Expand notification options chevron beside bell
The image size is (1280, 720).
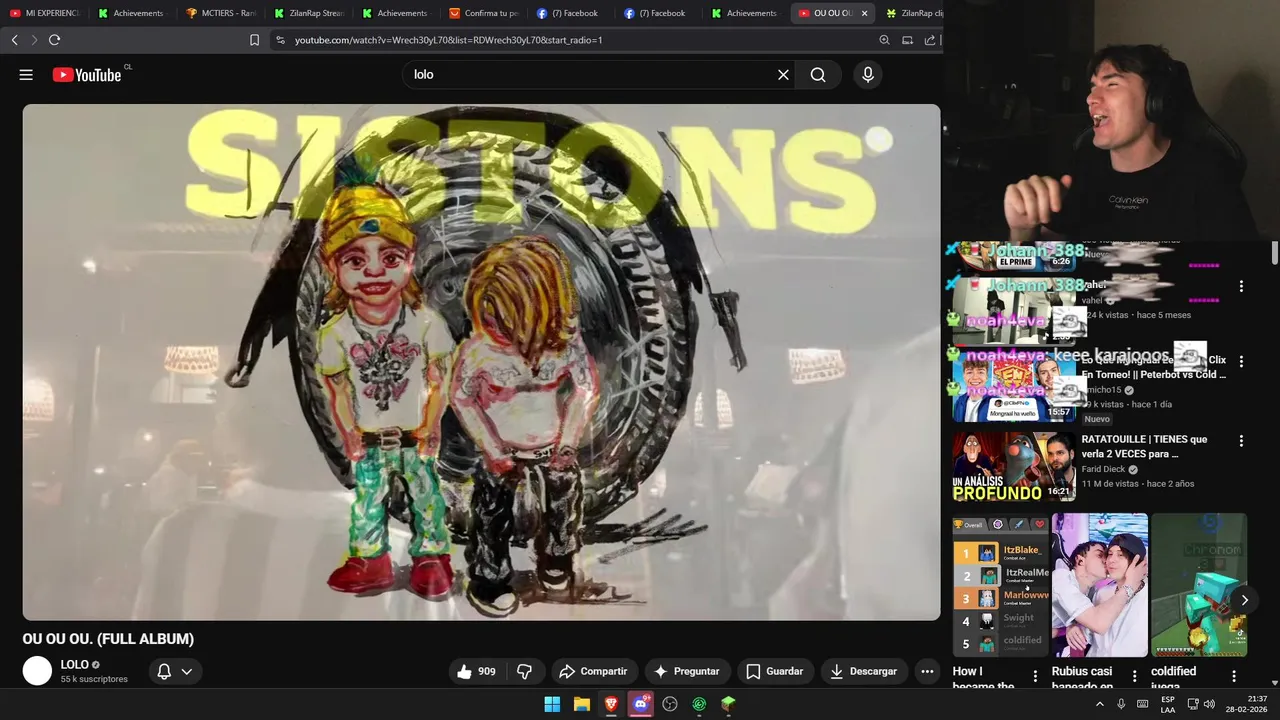coord(186,671)
